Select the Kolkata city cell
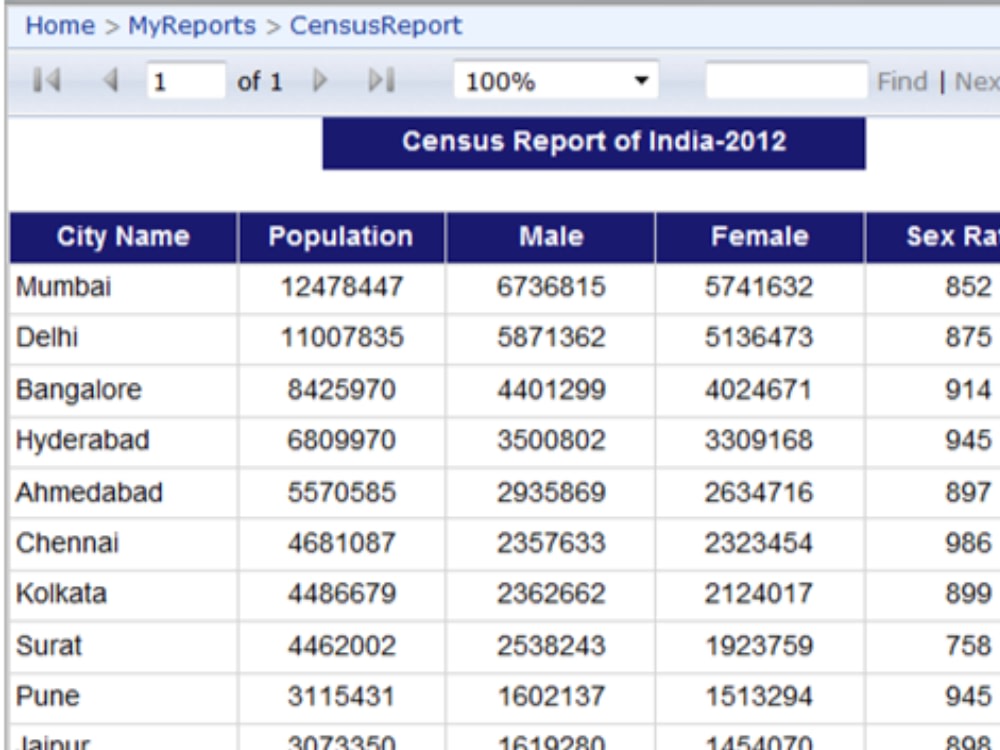1000x750 pixels. (124, 594)
